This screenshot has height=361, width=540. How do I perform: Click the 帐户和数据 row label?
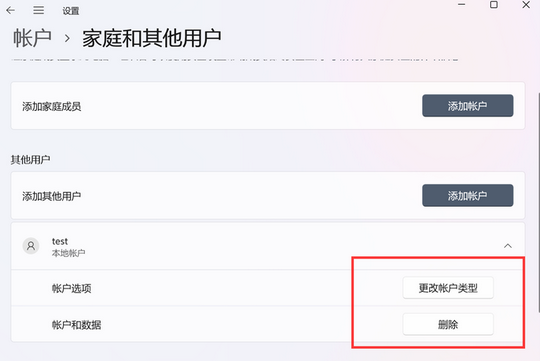(x=76, y=324)
